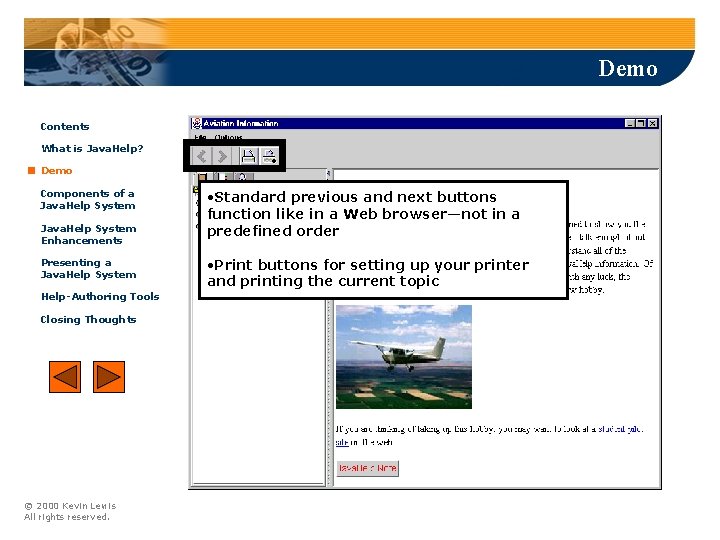Jump to Closing Thoughts section

(x=88, y=320)
